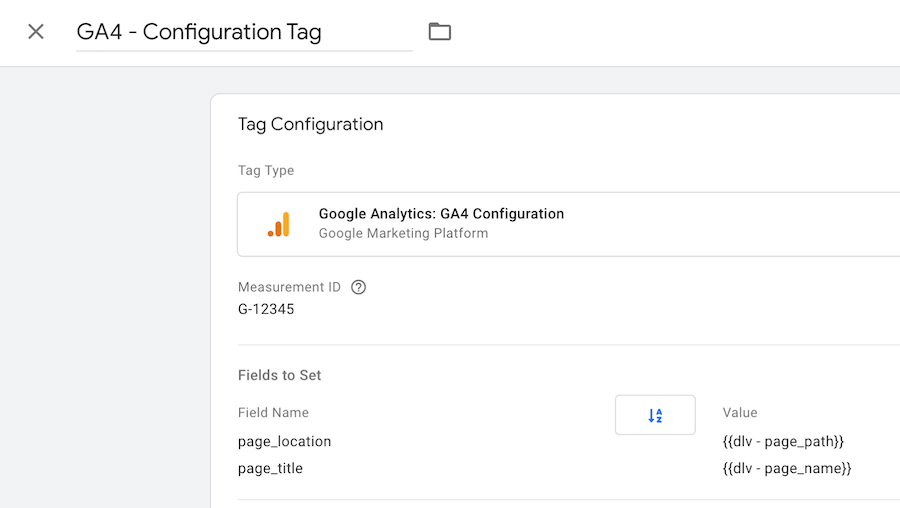Click the Measurement ID label
Image resolution: width=900 pixels, height=508 pixels.
click(289, 287)
